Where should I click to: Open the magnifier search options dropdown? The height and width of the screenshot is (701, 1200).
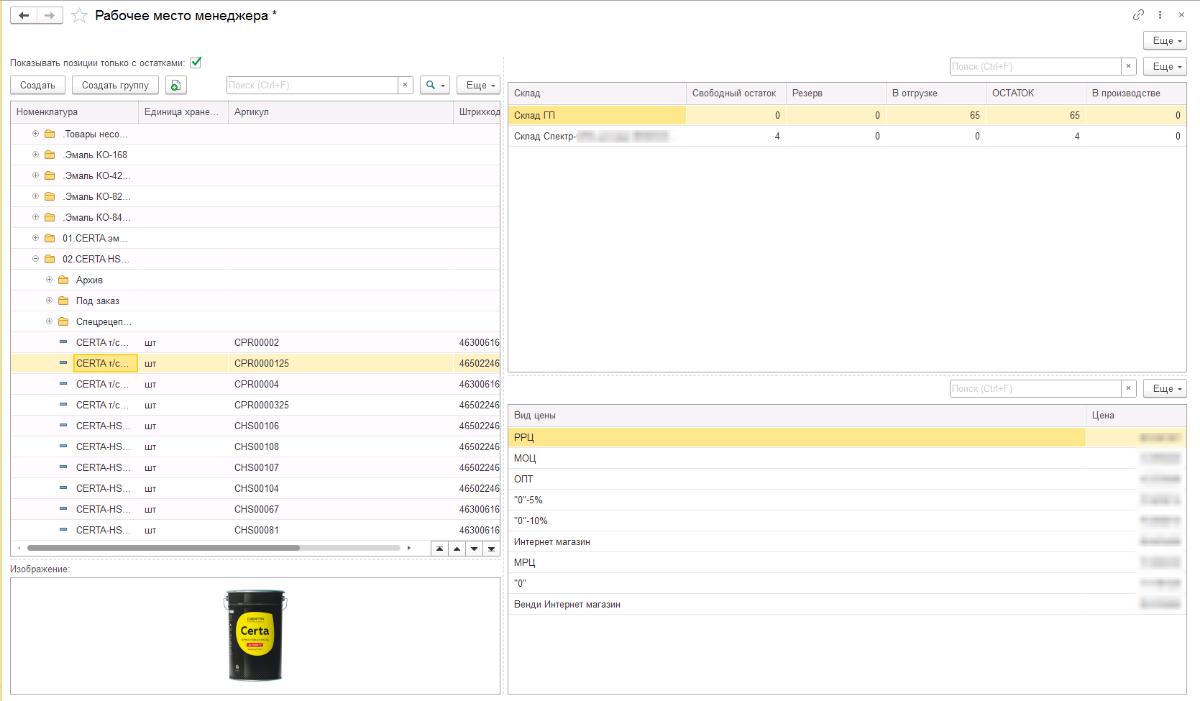[435, 85]
